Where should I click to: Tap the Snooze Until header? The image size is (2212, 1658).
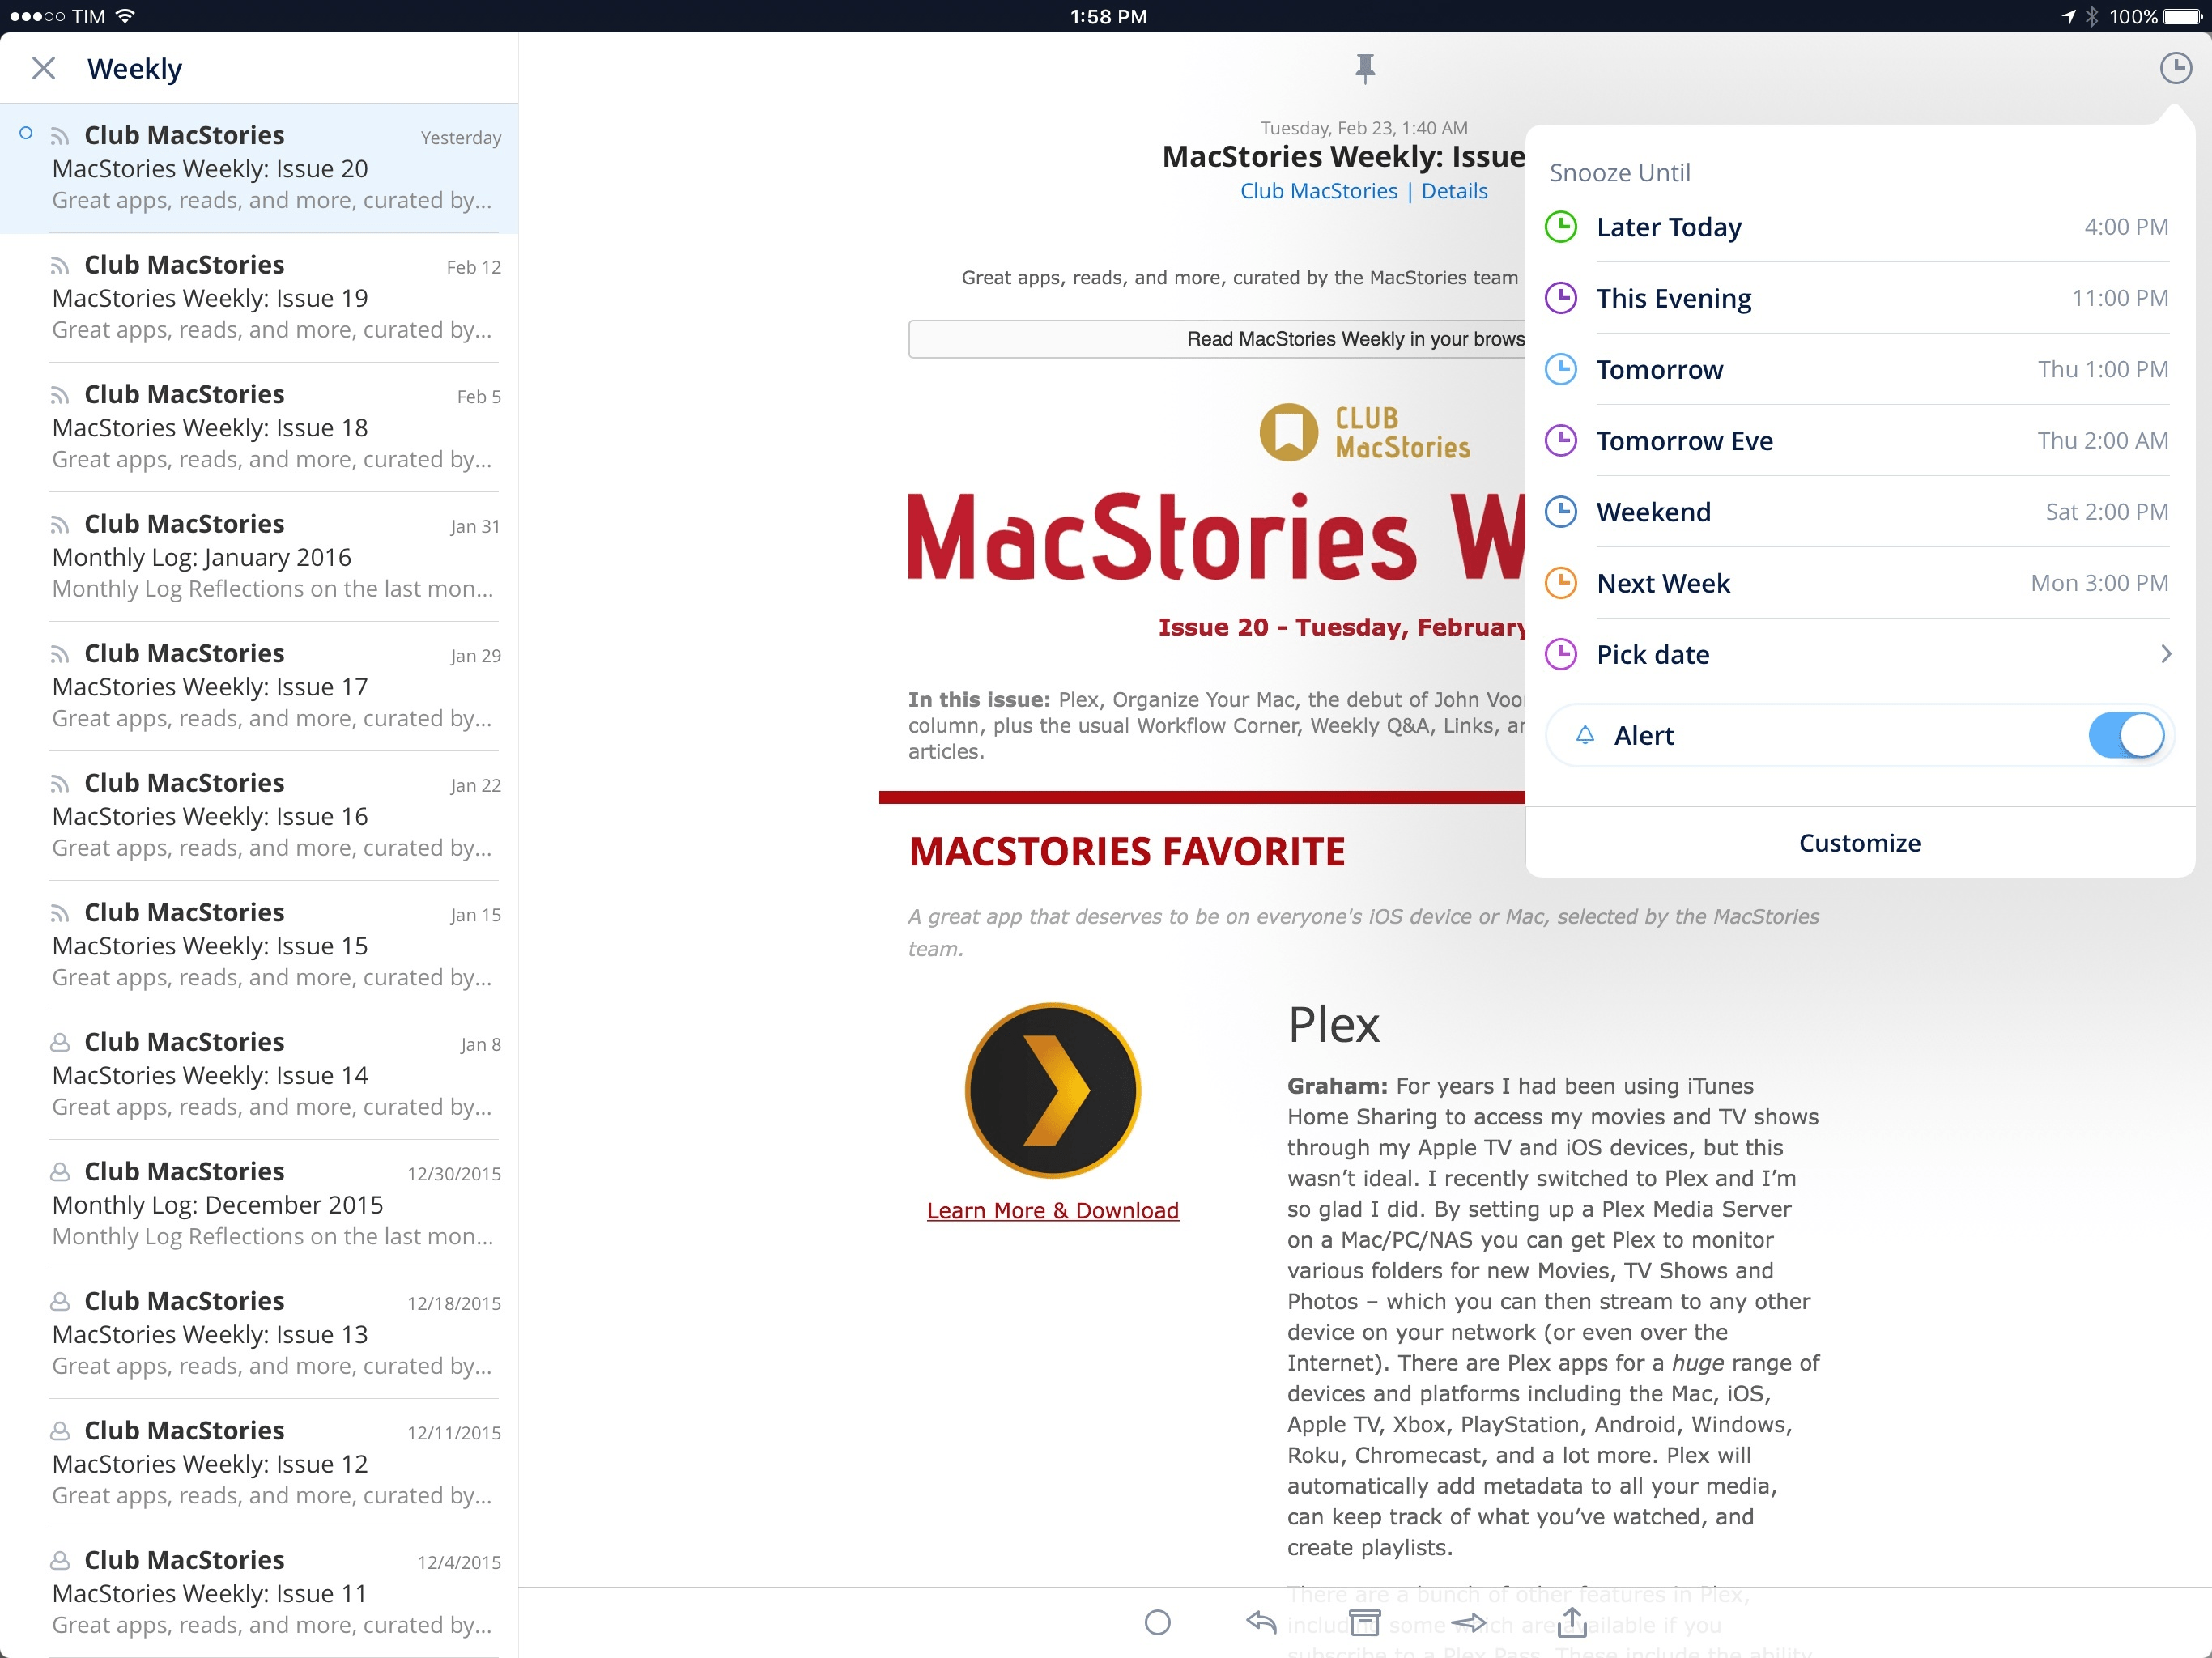click(x=1619, y=173)
